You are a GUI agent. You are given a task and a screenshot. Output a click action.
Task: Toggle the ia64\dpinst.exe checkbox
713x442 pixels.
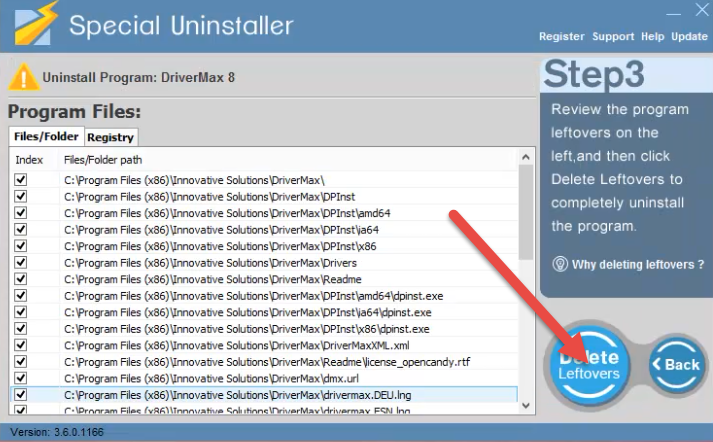[x=20, y=312]
